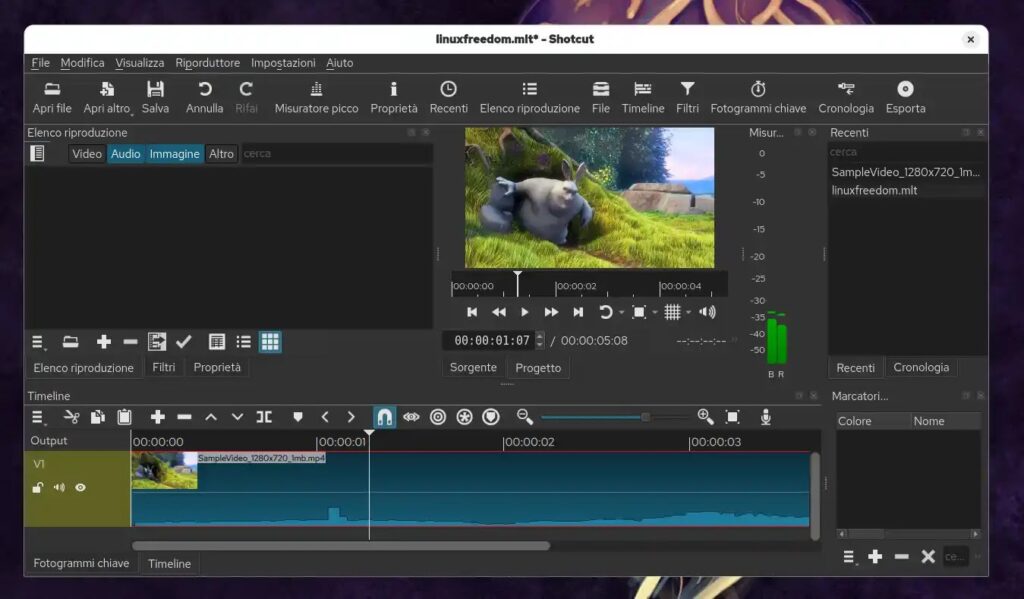The width and height of the screenshot is (1024, 599).
Task: Switch to the Cronologia tab beside Recenti tab
Action: 921,367
